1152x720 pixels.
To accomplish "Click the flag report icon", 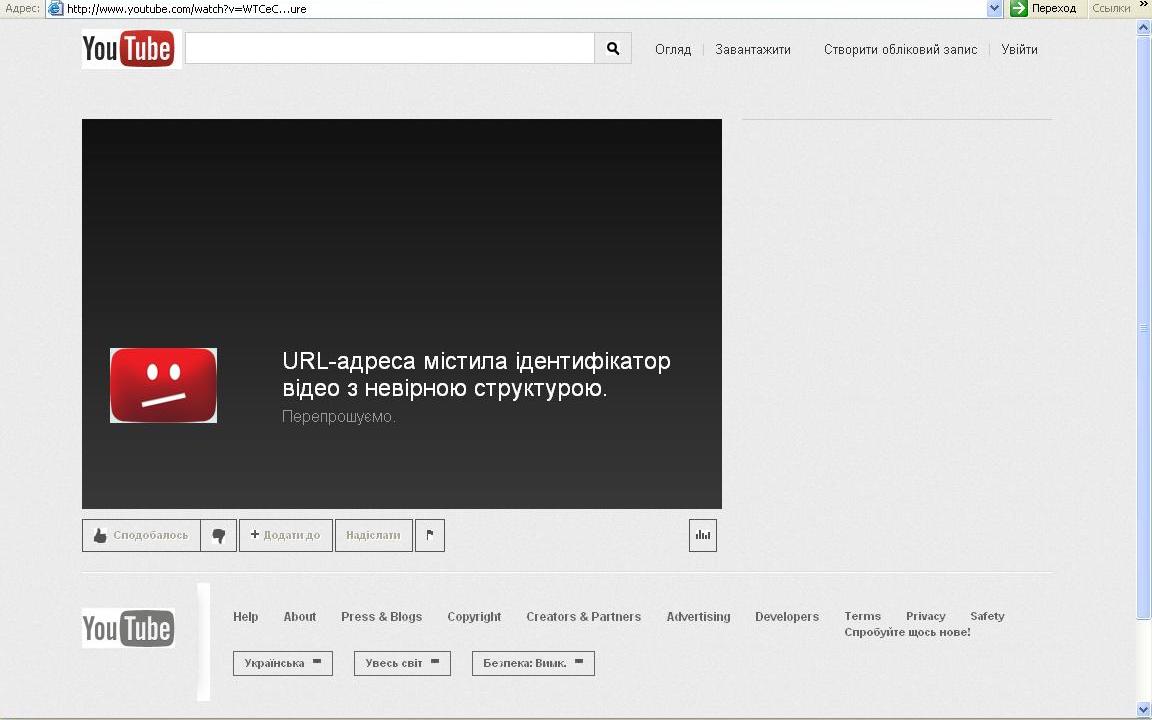I will (430, 536).
